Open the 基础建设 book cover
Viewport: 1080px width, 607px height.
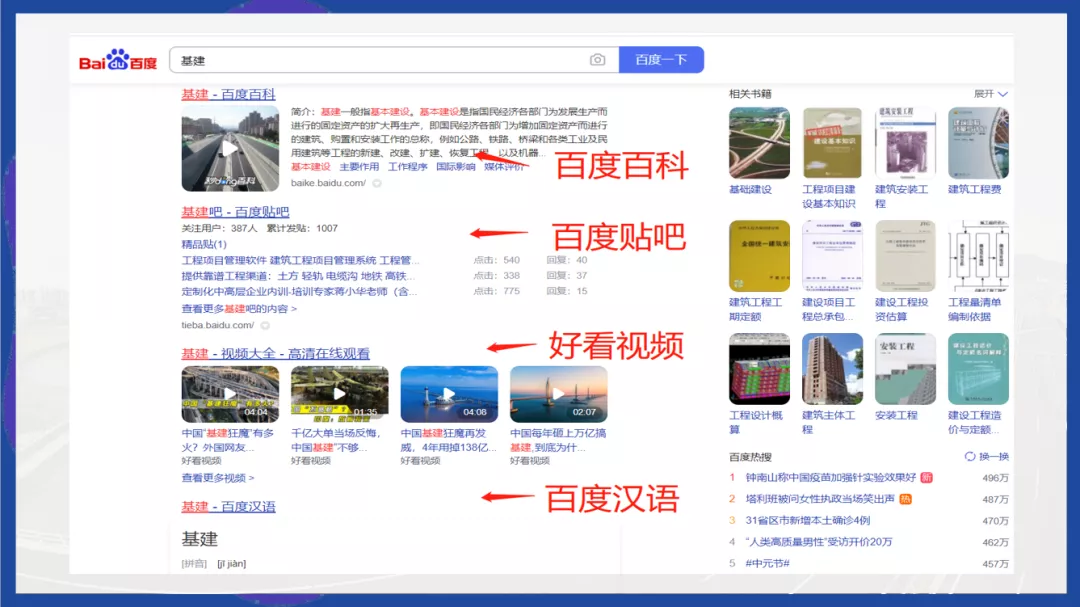point(759,143)
